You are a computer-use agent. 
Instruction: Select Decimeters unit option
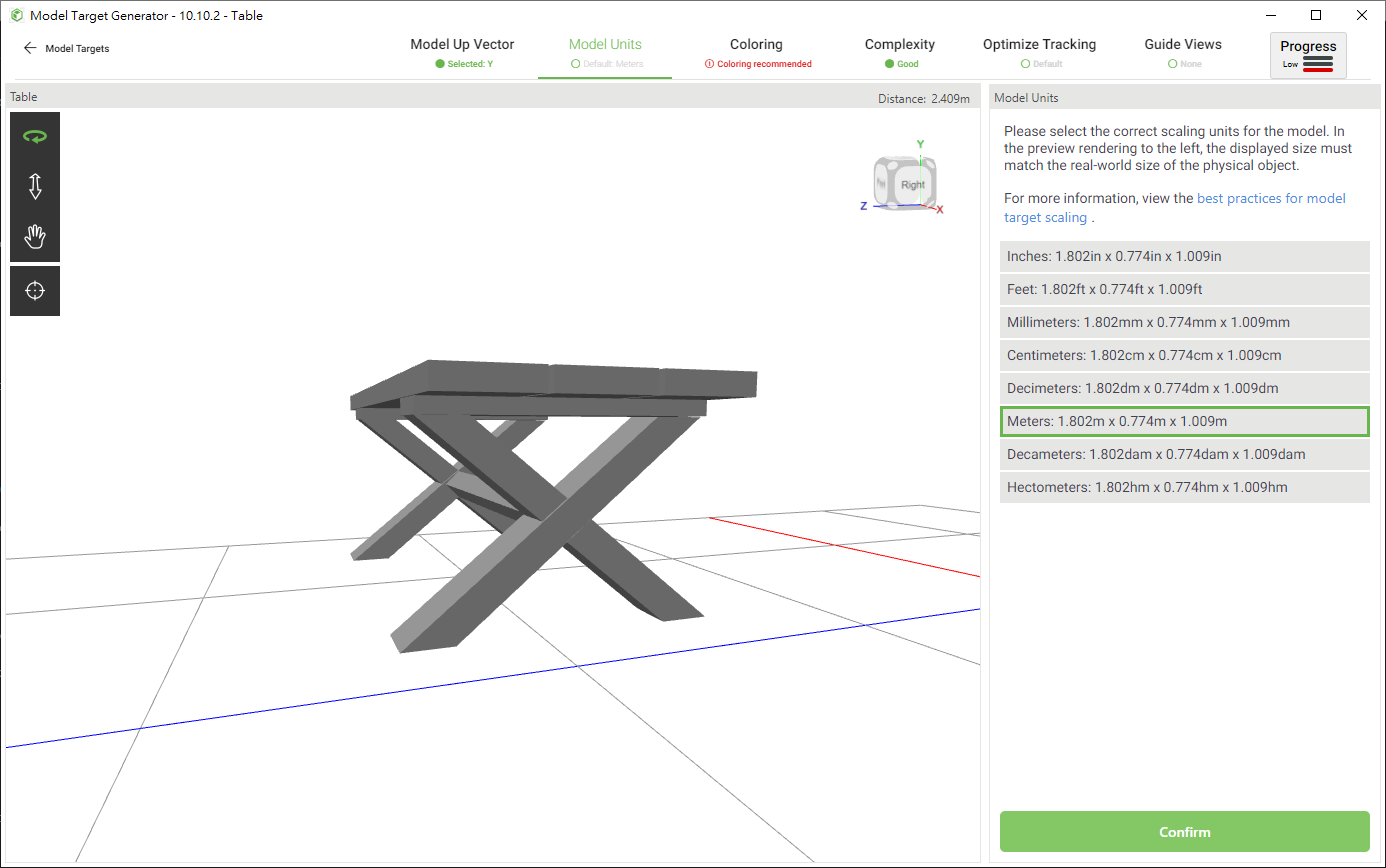[1184, 388]
